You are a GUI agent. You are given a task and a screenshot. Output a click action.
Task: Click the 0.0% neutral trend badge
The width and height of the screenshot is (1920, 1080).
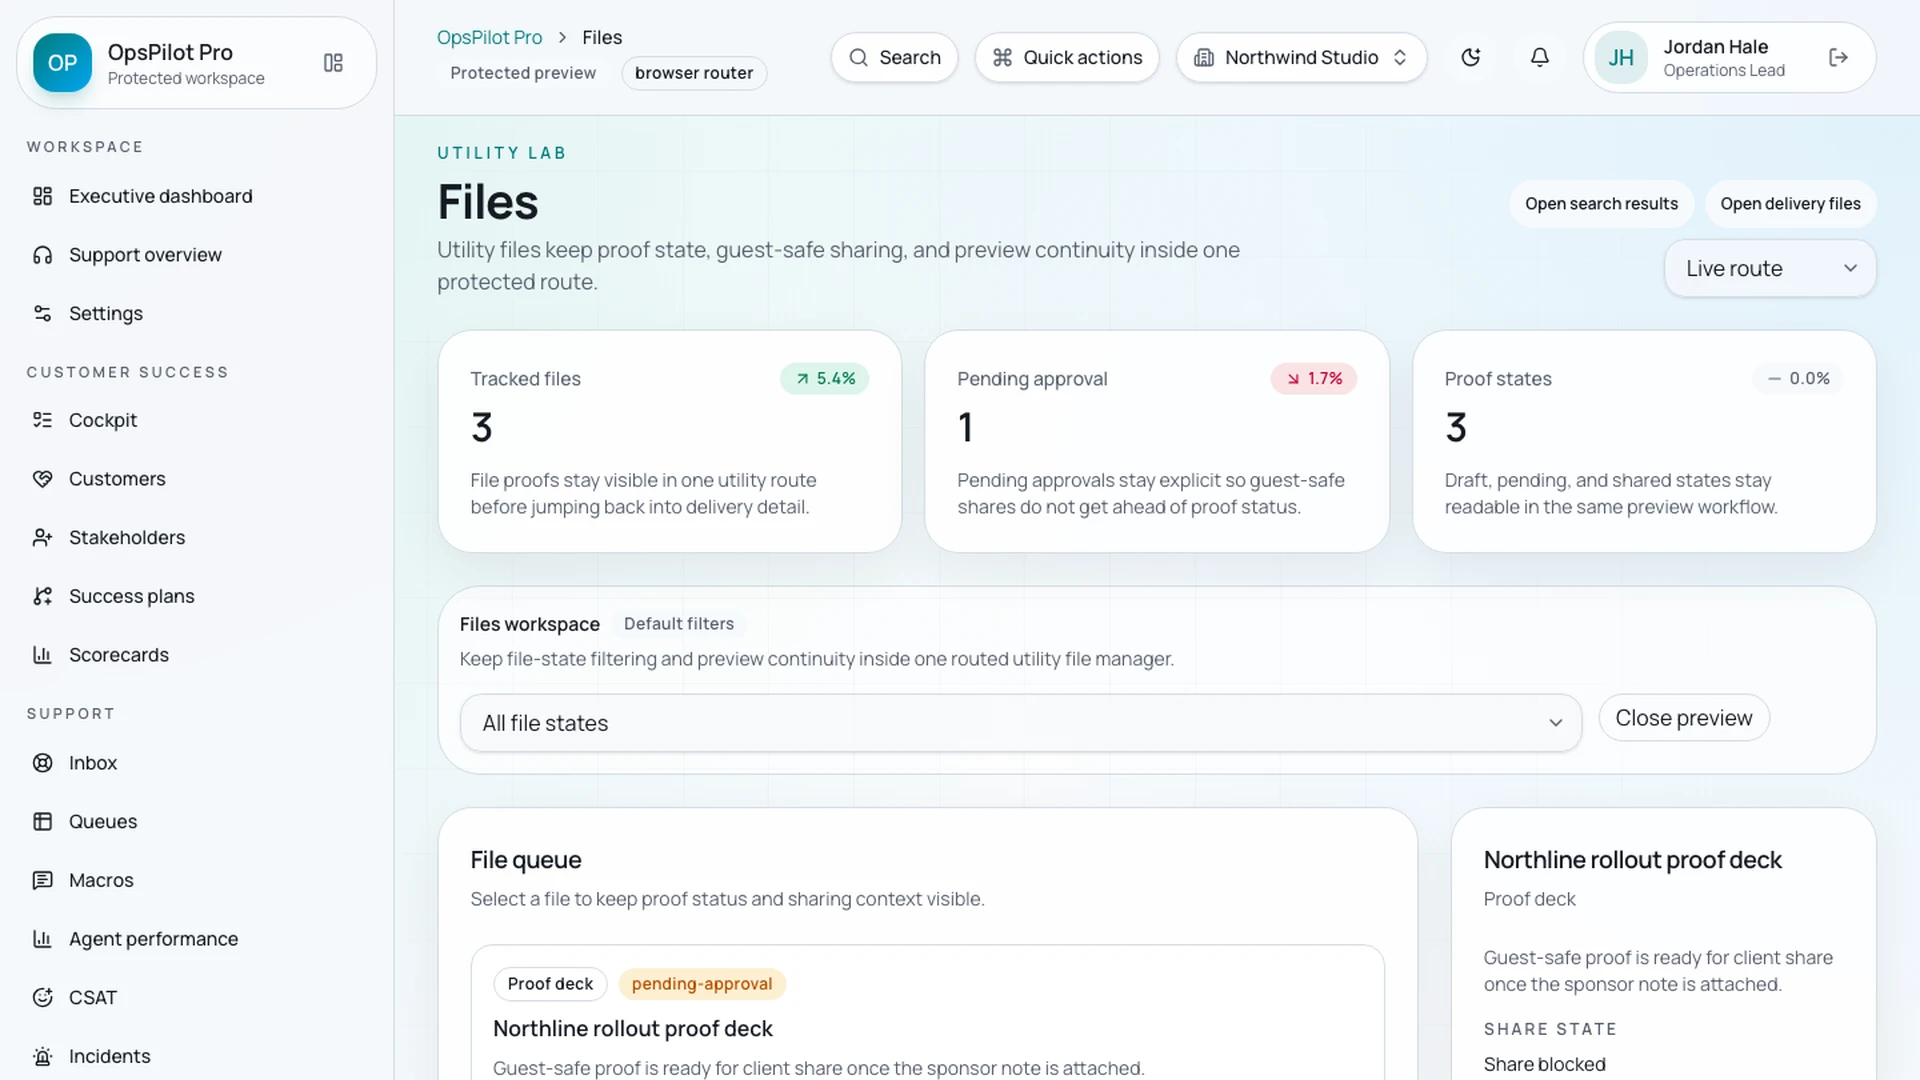(x=1798, y=379)
